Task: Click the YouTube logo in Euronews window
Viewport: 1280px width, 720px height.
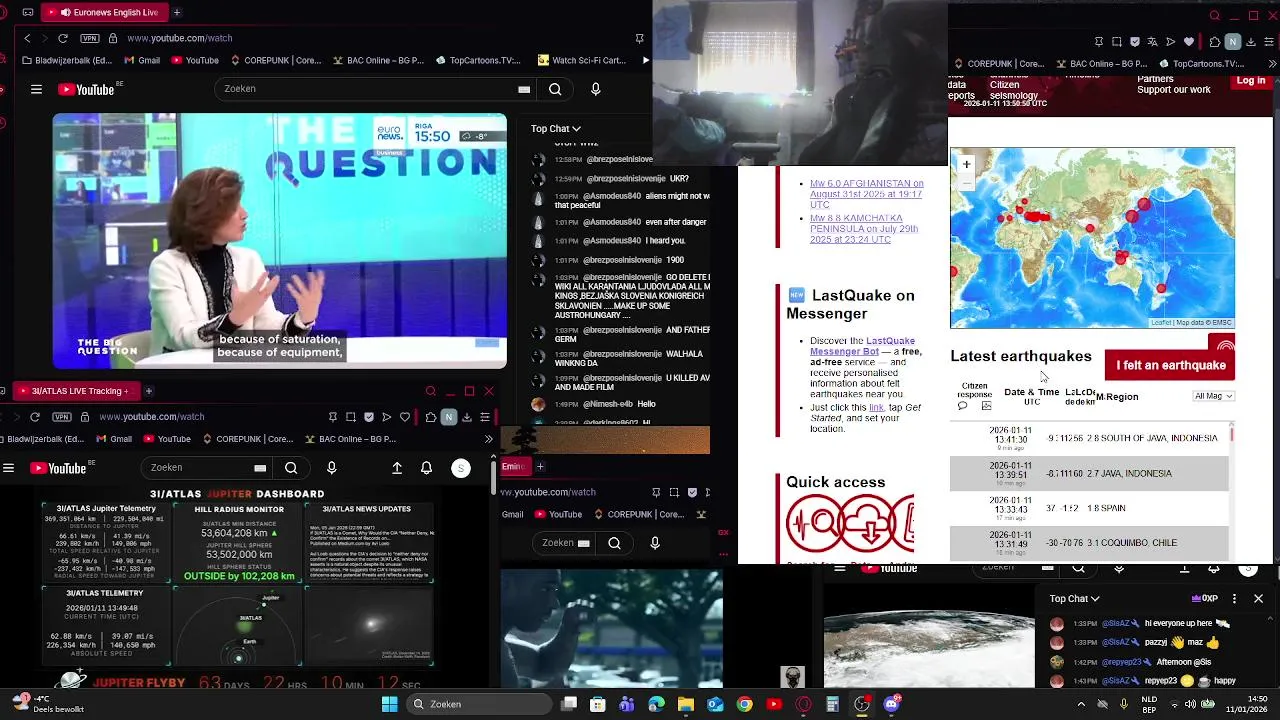Action: (87, 89)
